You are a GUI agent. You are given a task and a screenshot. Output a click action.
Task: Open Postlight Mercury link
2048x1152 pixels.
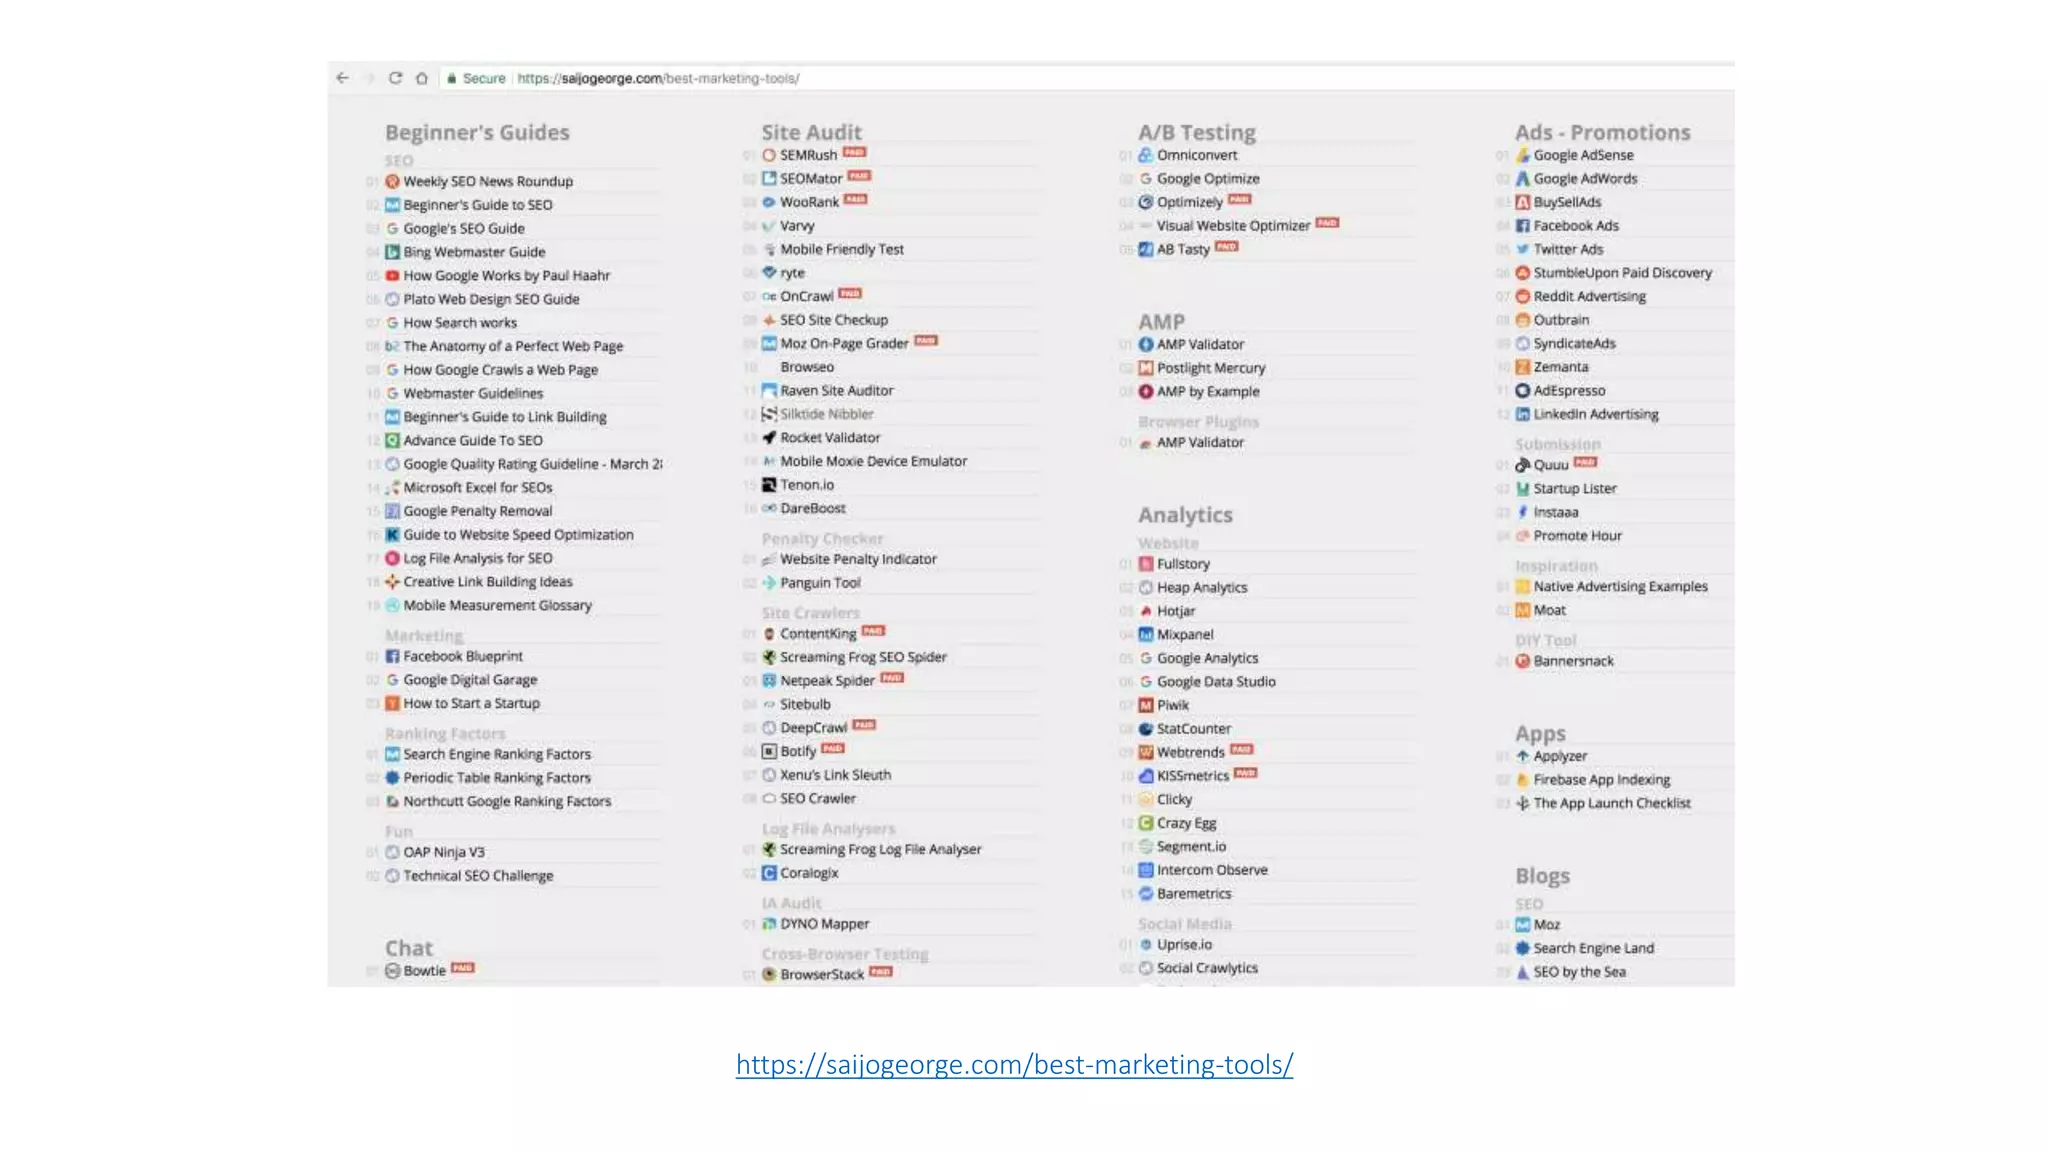[x=1211, y=368]
